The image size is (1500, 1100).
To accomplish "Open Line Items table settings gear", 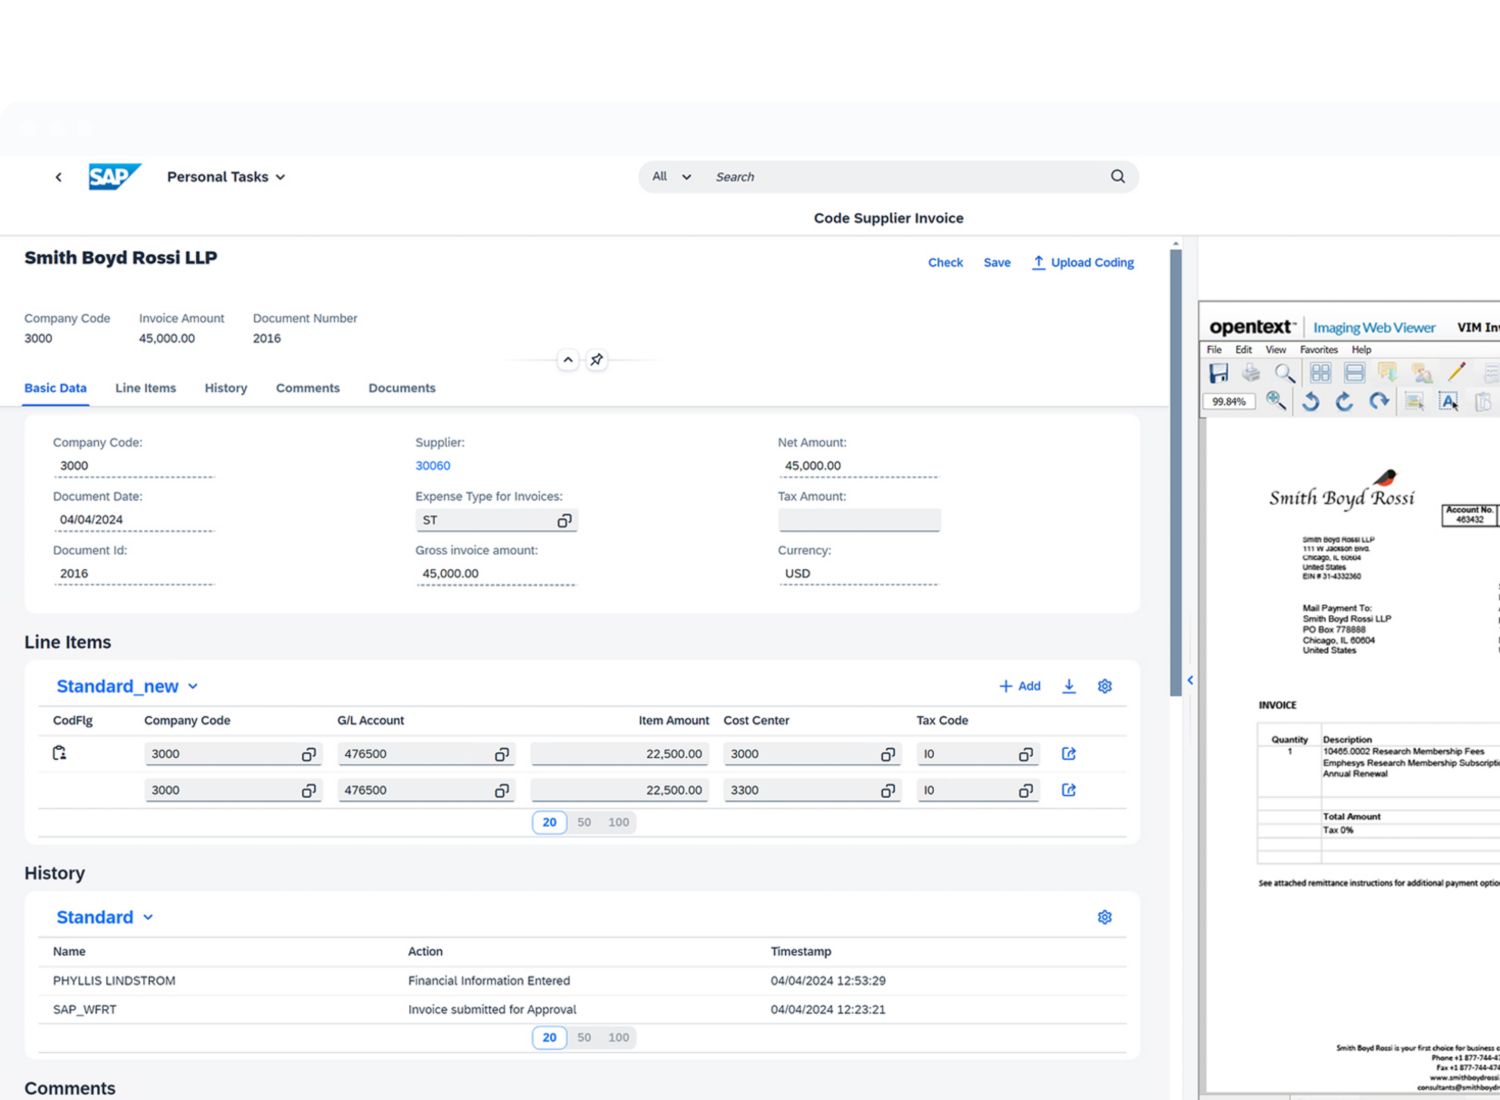I will pos(1104,686).
